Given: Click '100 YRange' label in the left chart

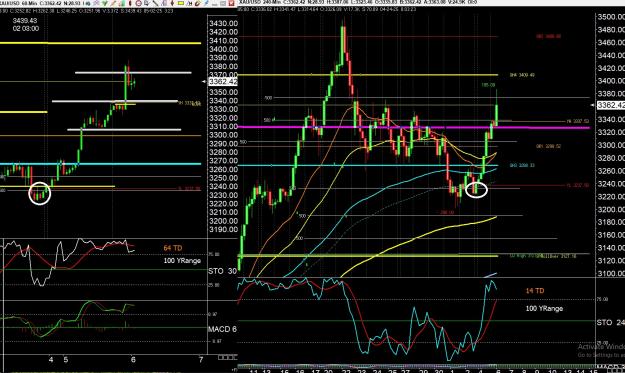Looking at the screenshot, I should [x=182, y=261].
